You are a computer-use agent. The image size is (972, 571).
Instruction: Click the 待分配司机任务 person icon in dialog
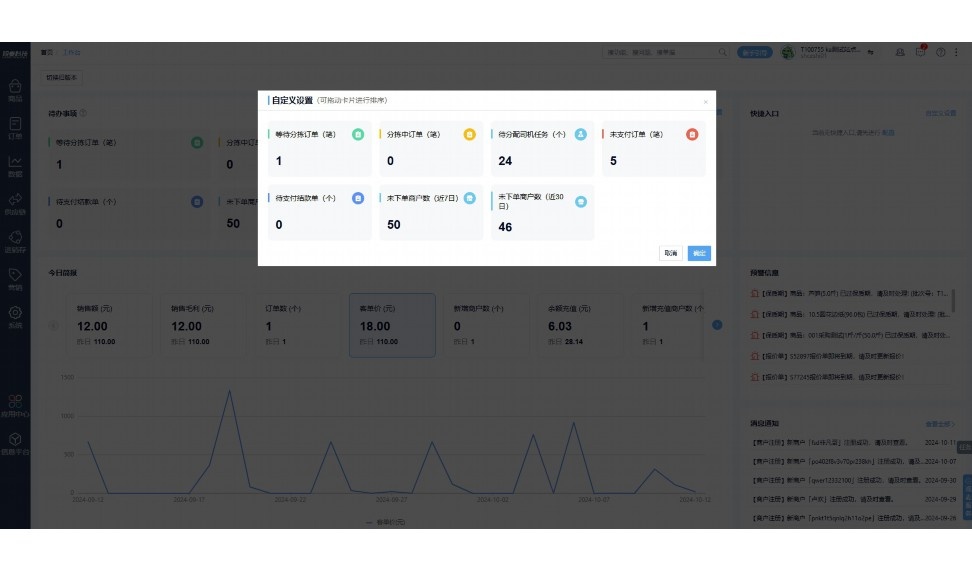(580, 135)
